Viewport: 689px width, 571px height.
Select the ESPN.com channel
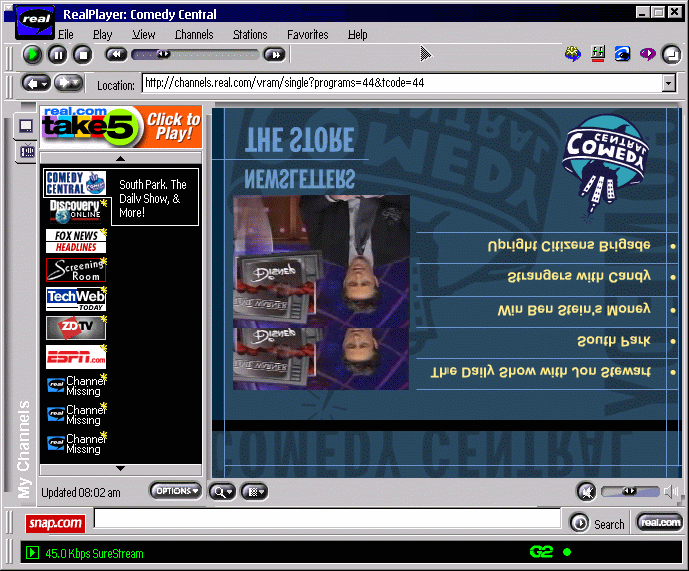tap(76, 357)
